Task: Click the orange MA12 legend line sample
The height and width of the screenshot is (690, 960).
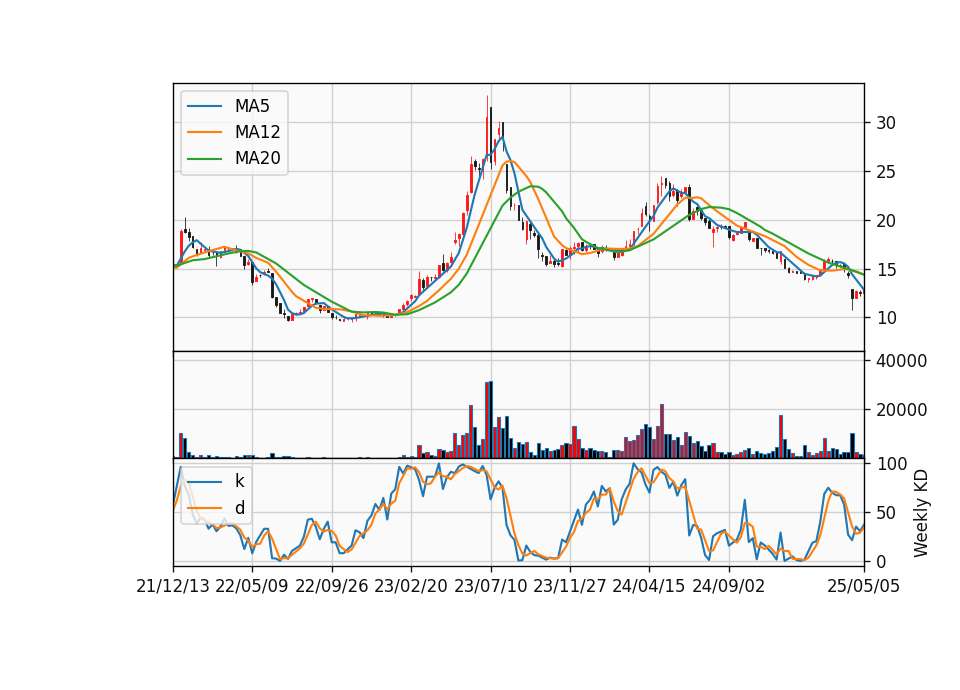Action: (x=204, y=132)
